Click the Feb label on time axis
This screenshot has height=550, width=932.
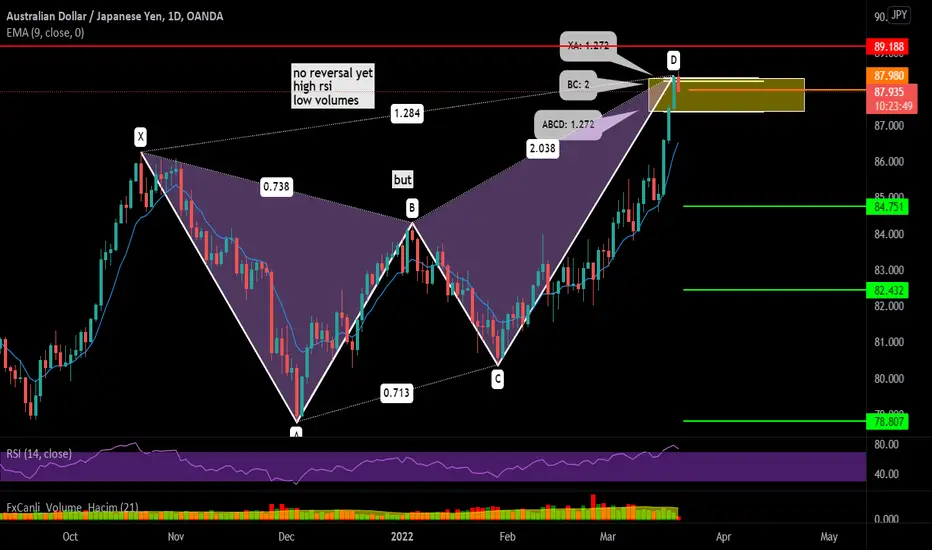507,536
